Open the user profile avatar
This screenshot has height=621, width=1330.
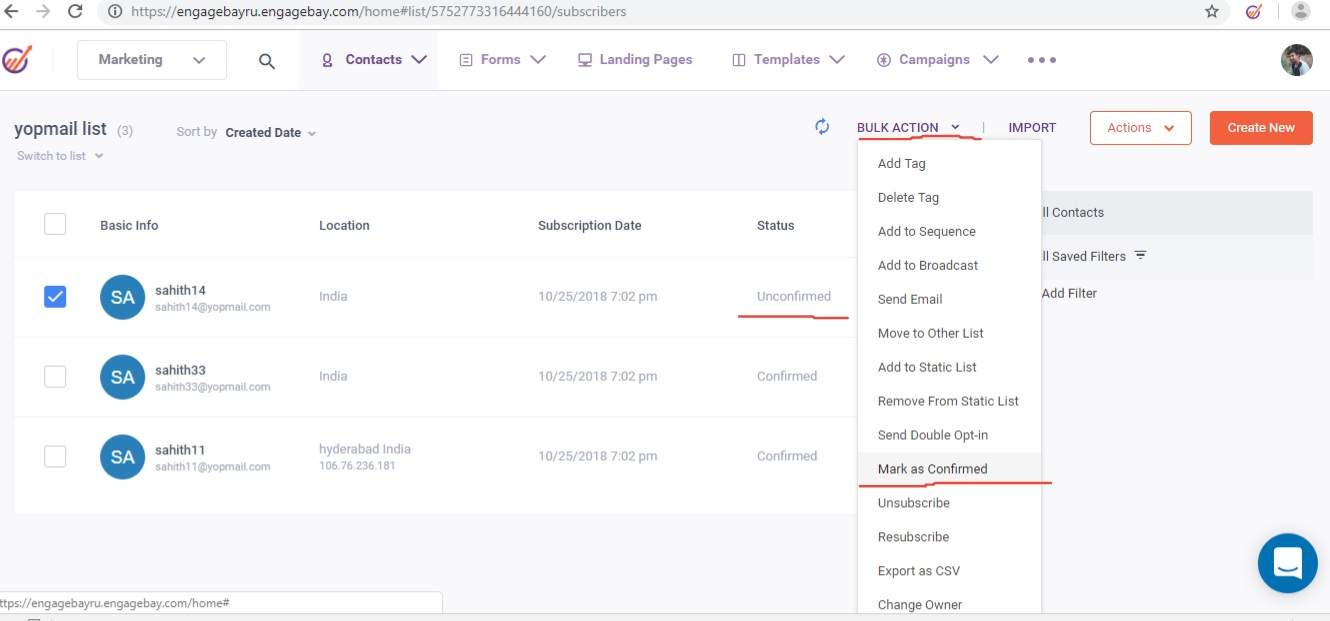tap(1296, 60)
